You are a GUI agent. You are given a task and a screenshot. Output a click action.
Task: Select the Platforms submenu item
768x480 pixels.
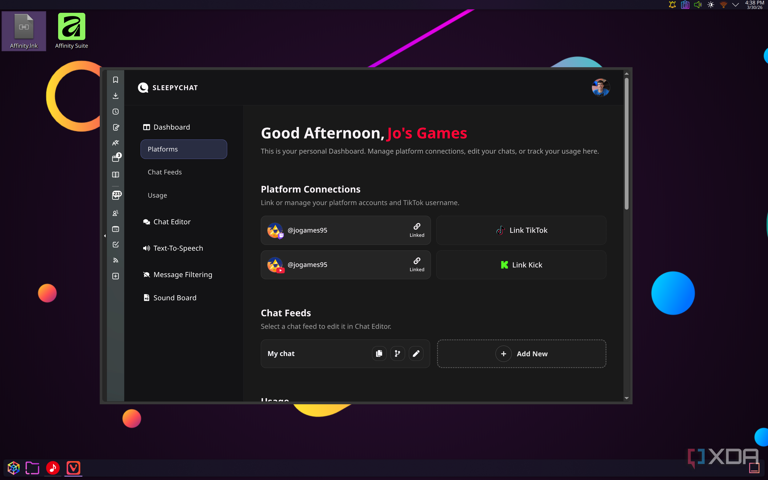[184, 149]
